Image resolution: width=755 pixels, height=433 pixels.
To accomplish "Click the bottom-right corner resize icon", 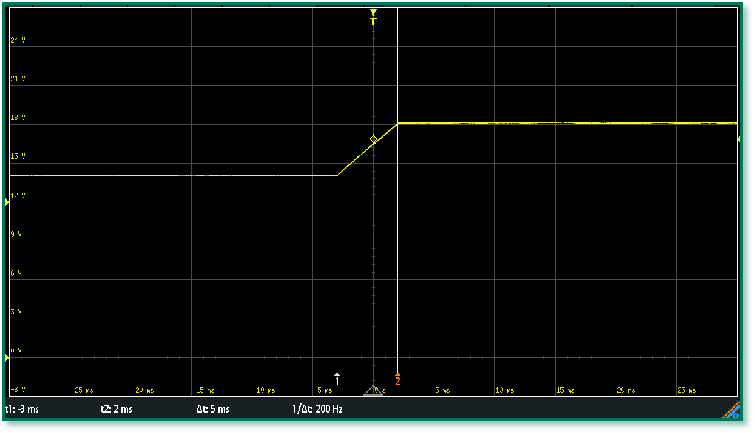I will pos(732,411).
